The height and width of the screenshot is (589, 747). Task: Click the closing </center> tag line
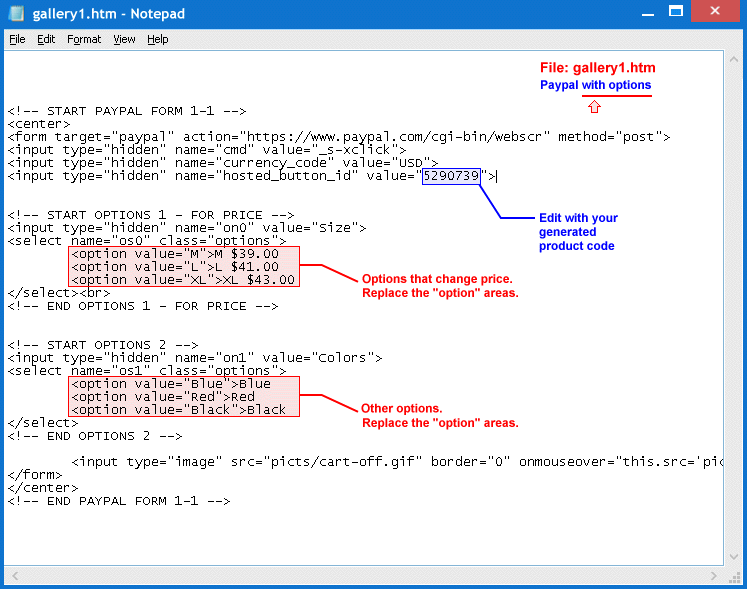click(x=43, y=488)
